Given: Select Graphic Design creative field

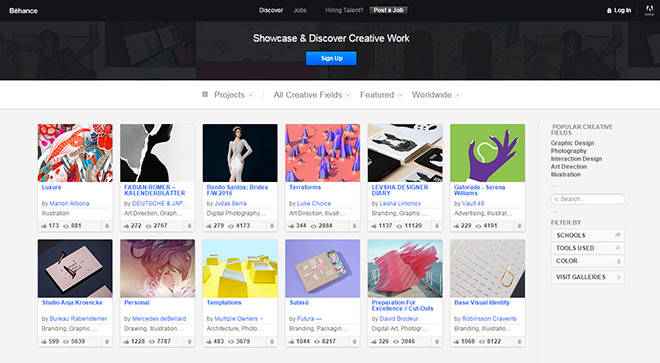Looking at the screenshot, I should [572, 143].
